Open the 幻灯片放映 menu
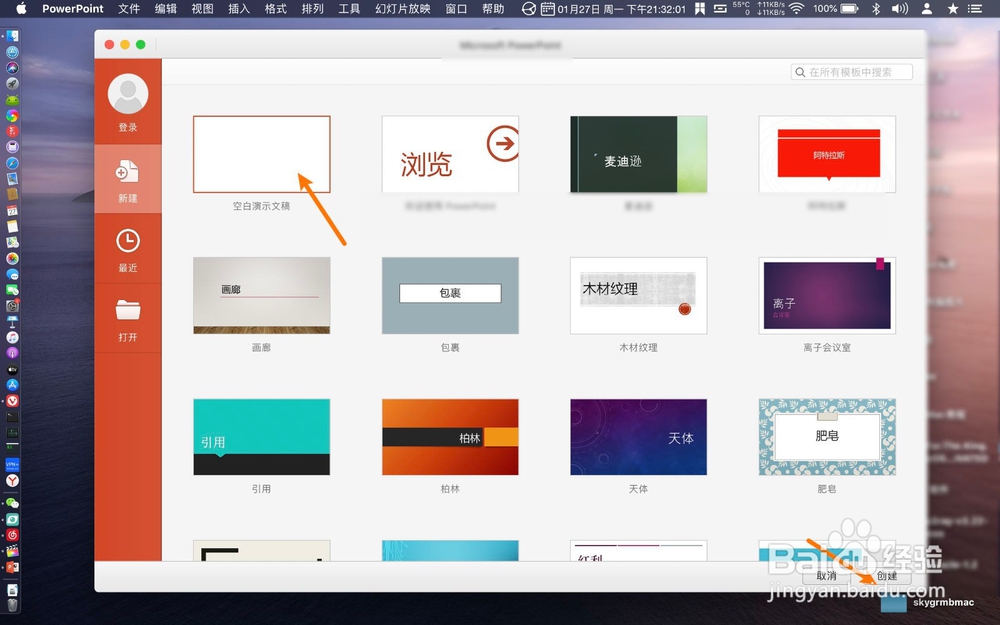 pos(403,8)
